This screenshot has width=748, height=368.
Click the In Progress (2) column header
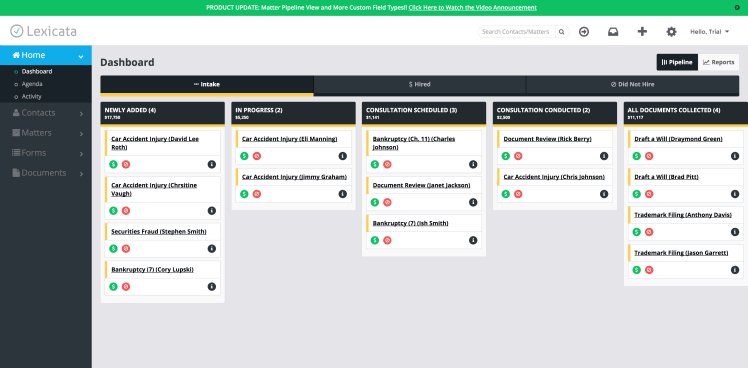click(x=293, y=113)
